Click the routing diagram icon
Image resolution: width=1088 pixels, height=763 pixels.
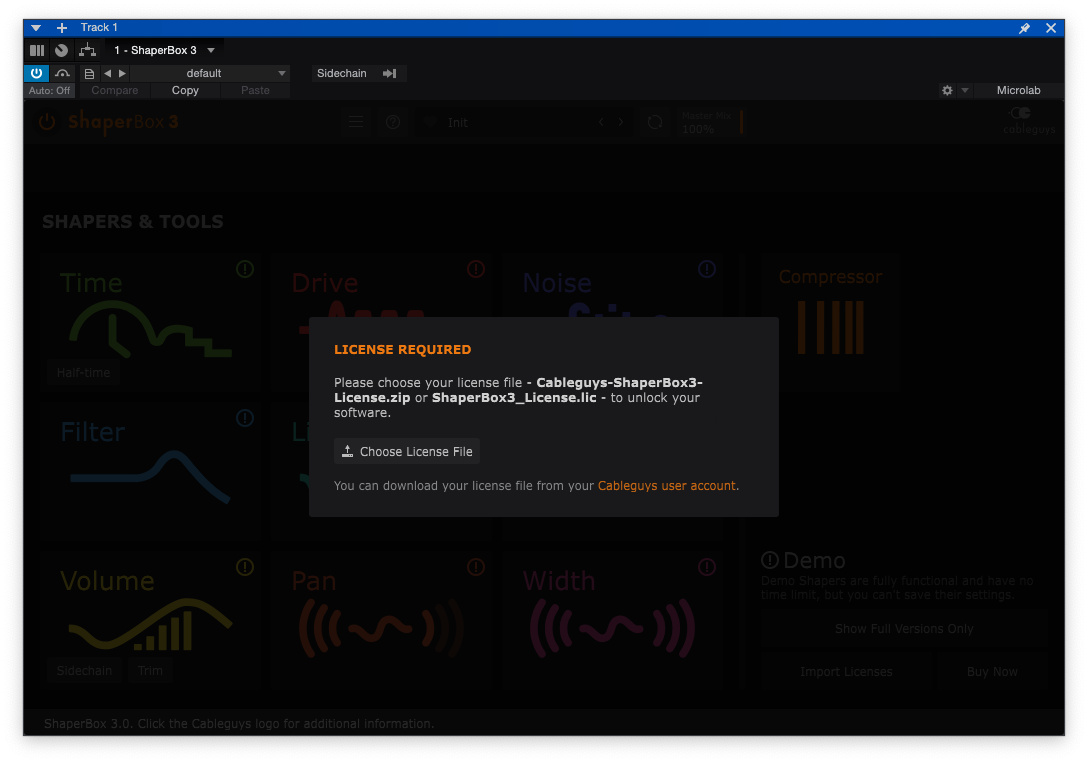[x=87, y=50]
